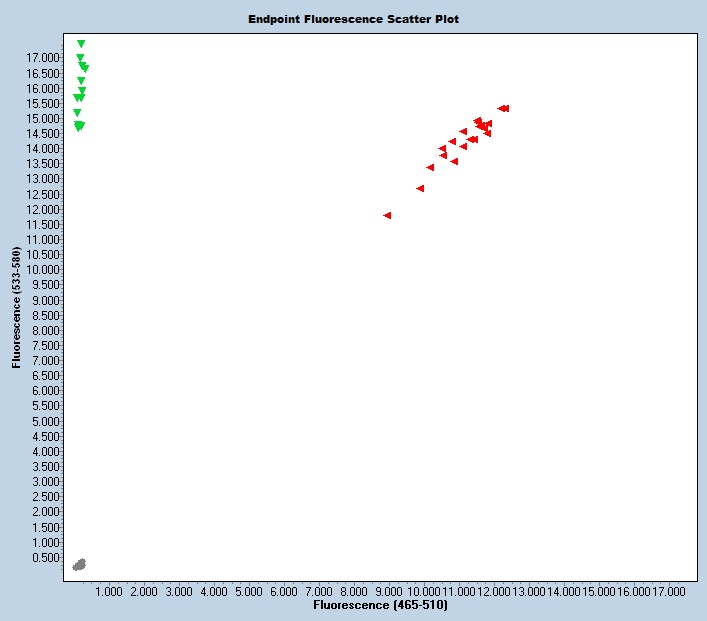Viewport: 707px width, 621px height.
Task: Click the x-axis label "Fluorescence (465-510)"
Action: pos(380,606)
